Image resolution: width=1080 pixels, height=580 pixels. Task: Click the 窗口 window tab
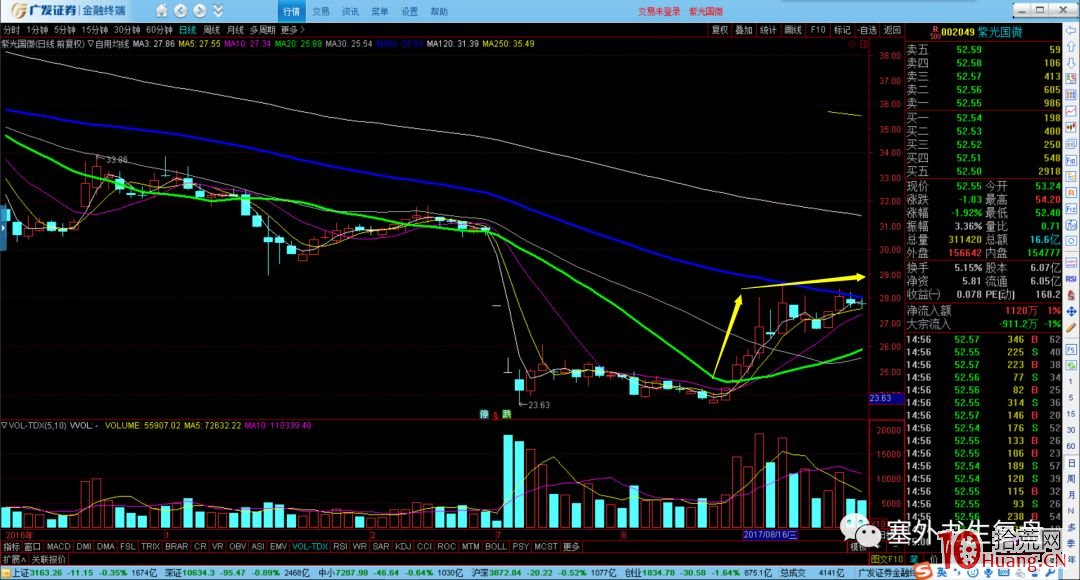(33, 546)
